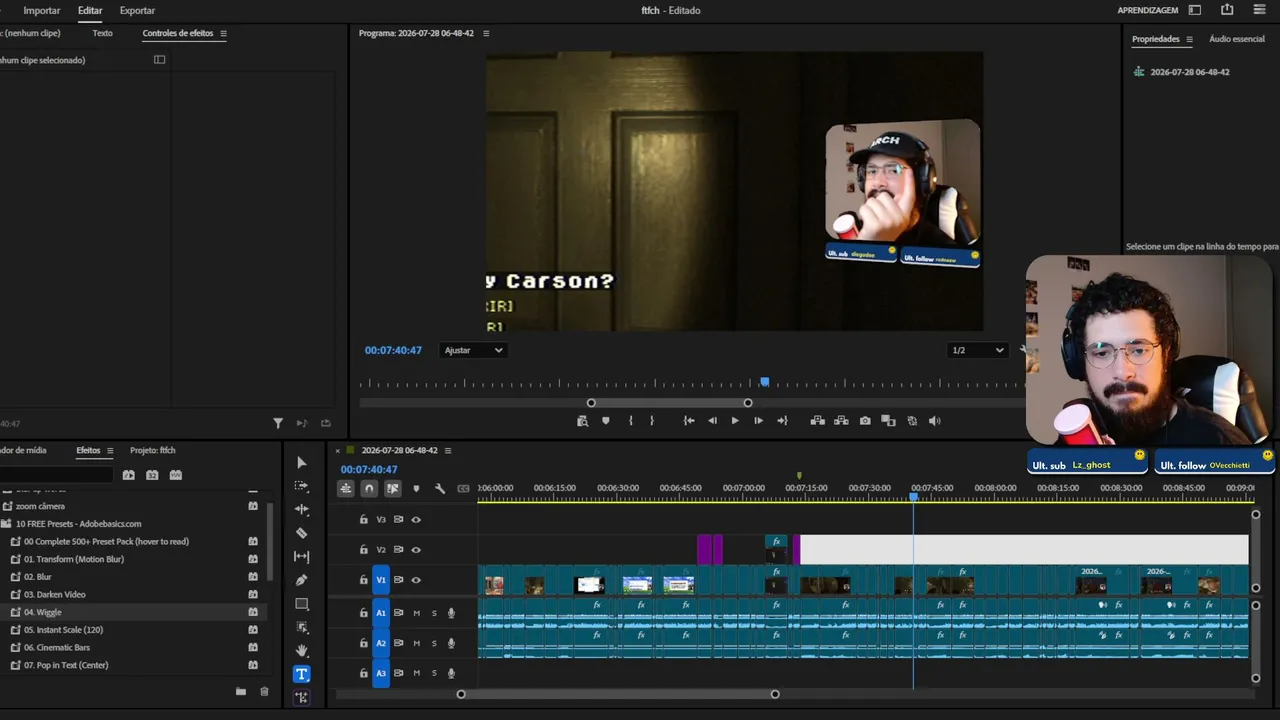Select the Selection arrow tool
The image size is (1280, 720).
click(301, 462)
